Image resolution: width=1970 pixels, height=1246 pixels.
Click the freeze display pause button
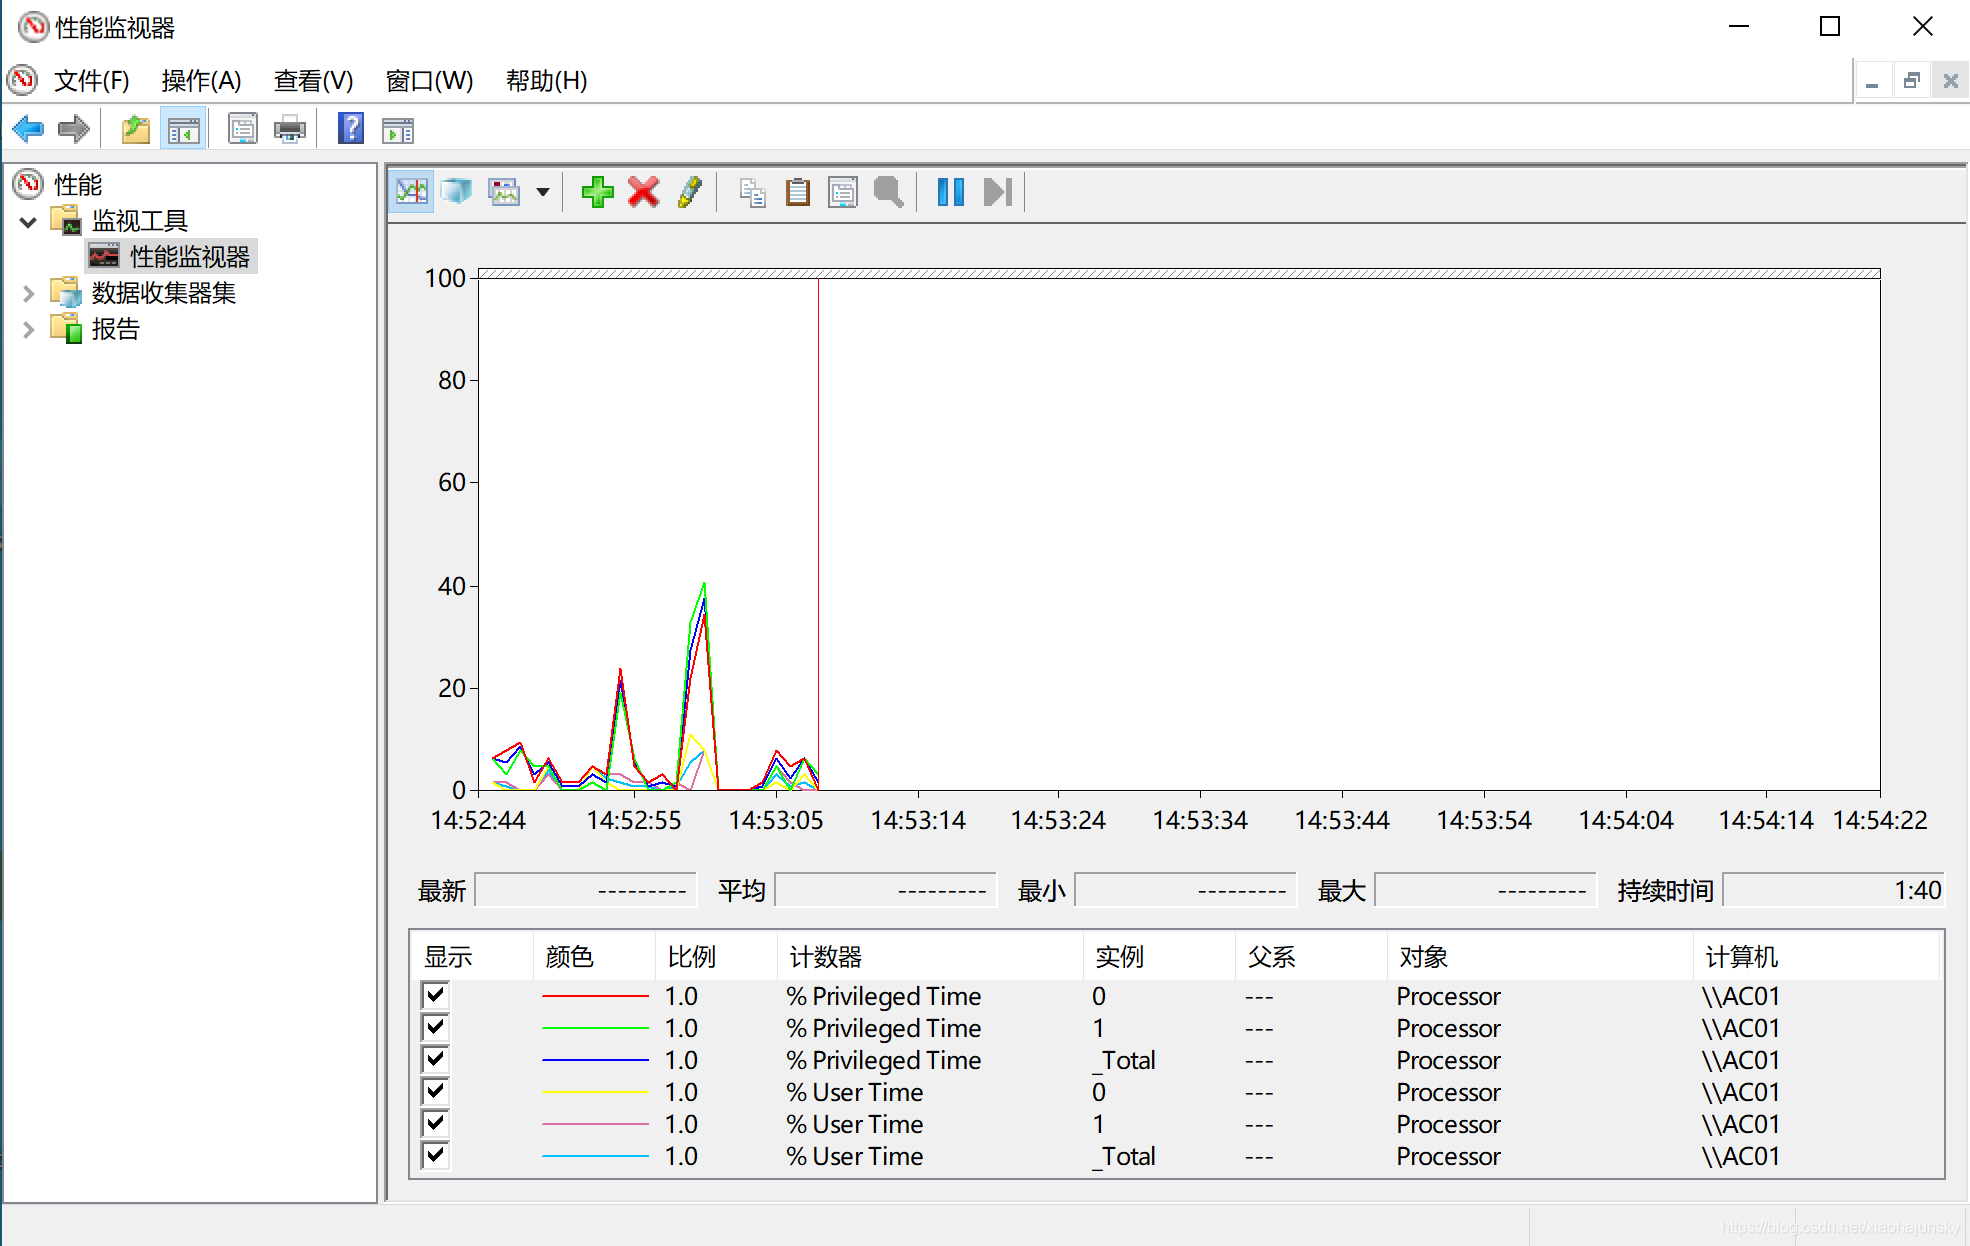pyautogui.click(x=950, y=192)
